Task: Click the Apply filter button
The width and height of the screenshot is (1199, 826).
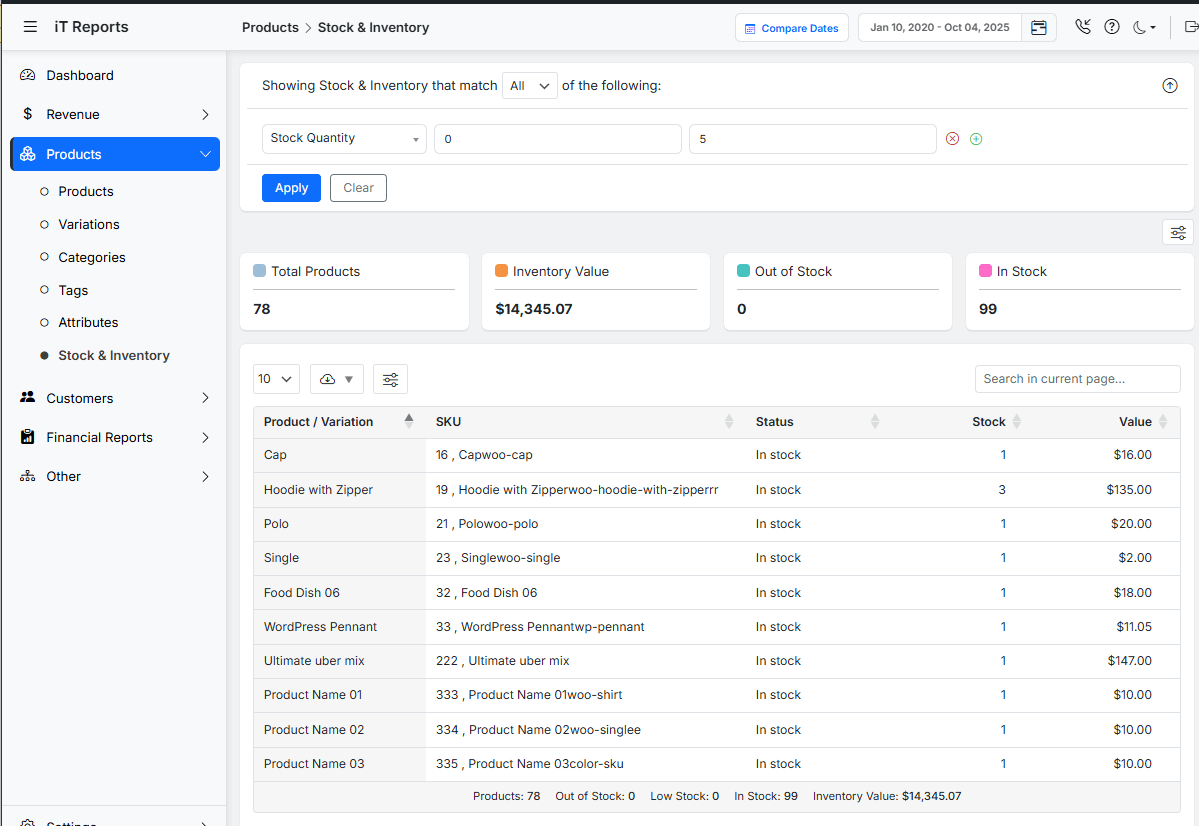Action: pyautogui.click(x=291, y=188)
